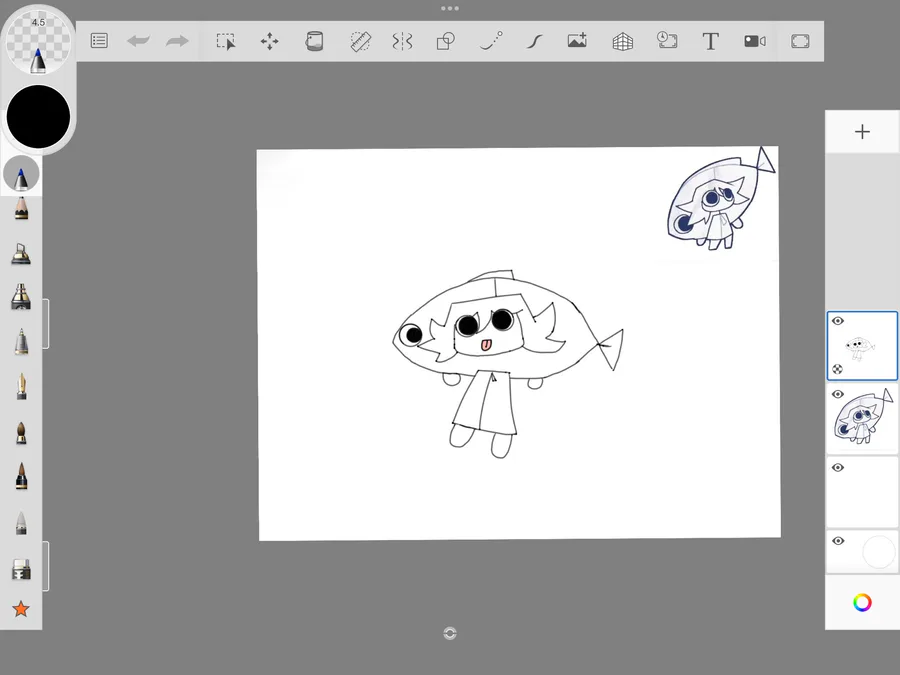Image resolution: width=900 pixels, height=675 pixels.
Task: Pick the airbrush in brush palette
Action: tap(21, 254)
